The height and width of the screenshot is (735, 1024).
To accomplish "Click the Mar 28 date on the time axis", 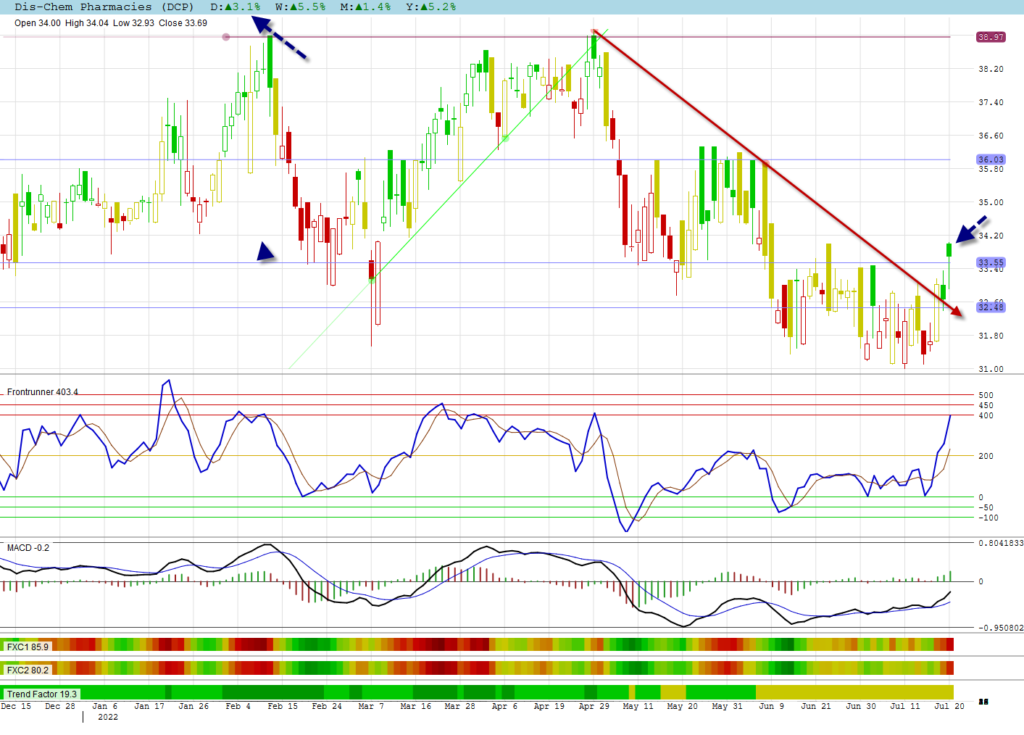I will coord(460,706).
